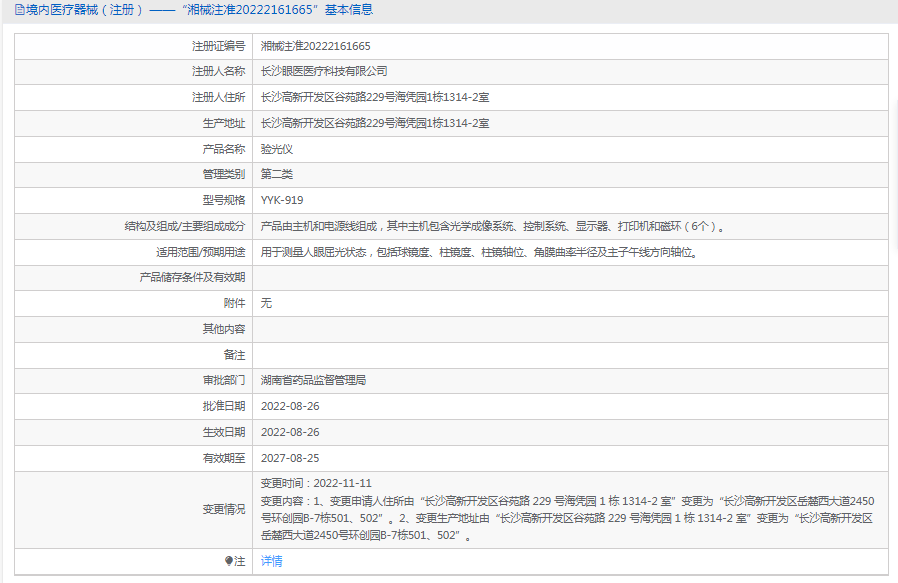Select product name 验光仪
The image size is (898, 583).
point(277,149)
